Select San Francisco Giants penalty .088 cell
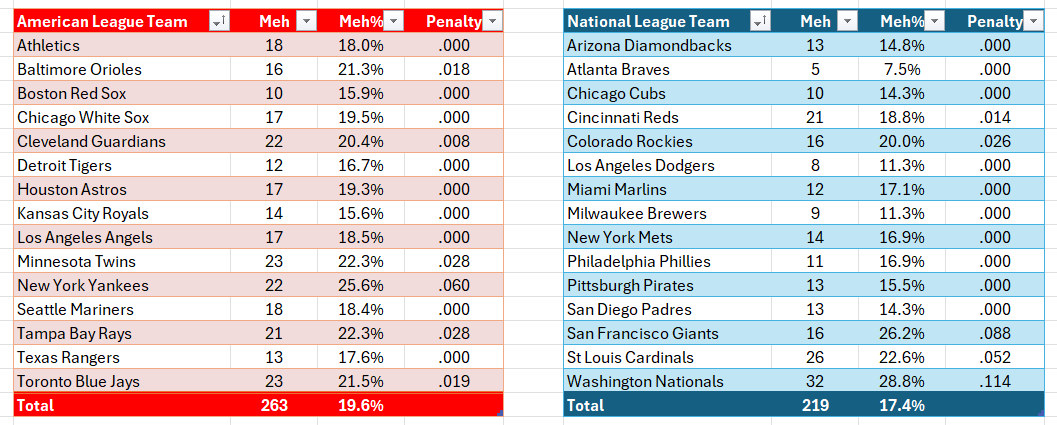Image resolution: width=1057 pixels, height=425 pixels. (994, 333)
